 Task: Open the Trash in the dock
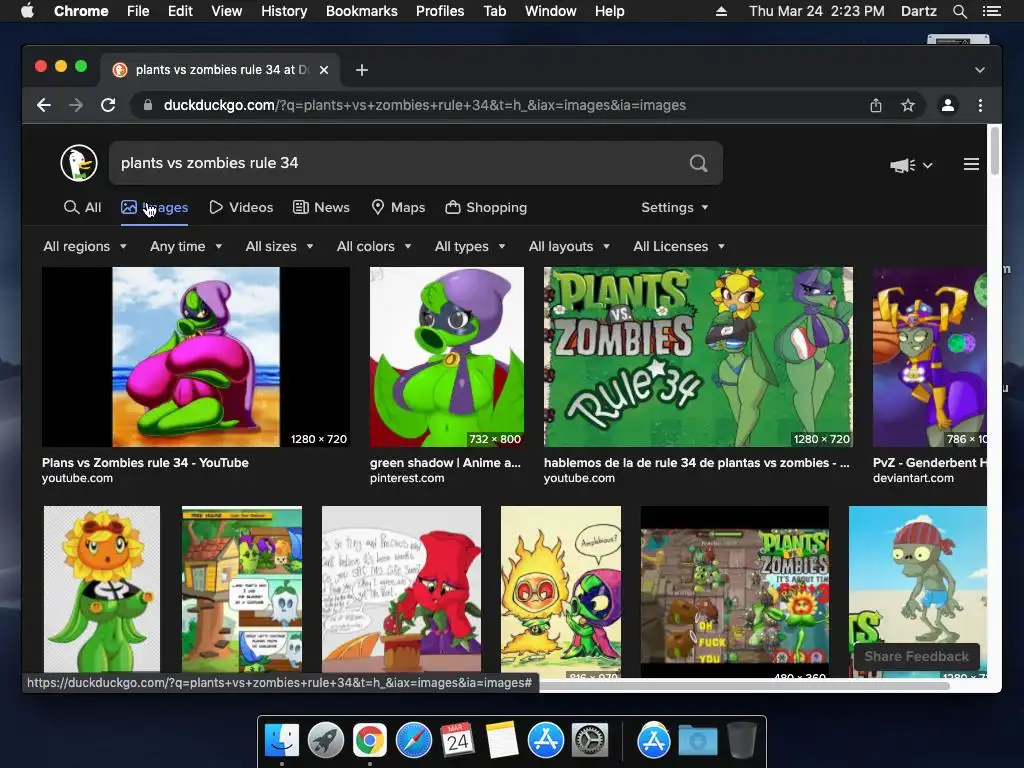[x=741, y=741]
